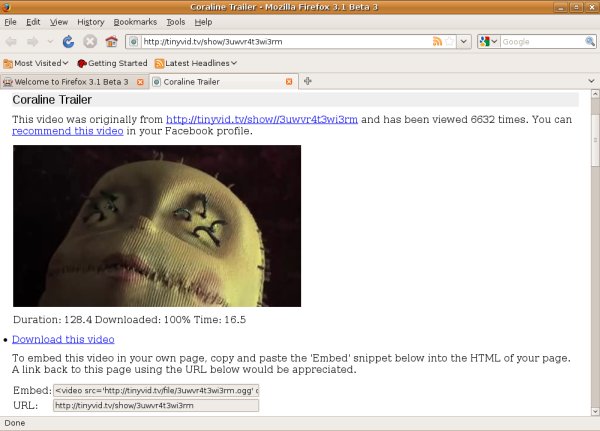Click the Download this video link
This screenshot has height=431, width=600.
click(x=63, y=339)
